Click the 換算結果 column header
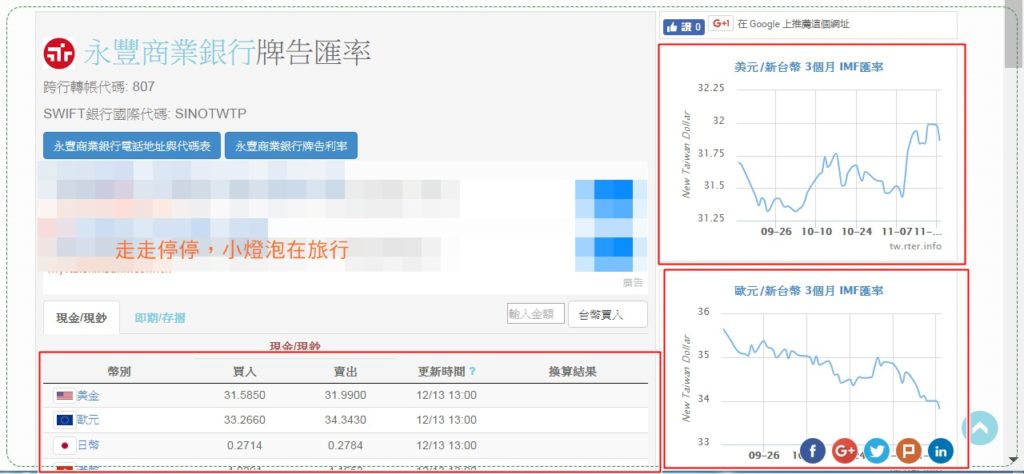Viewport: 1024px width, 474px height. tap(573, 372)
